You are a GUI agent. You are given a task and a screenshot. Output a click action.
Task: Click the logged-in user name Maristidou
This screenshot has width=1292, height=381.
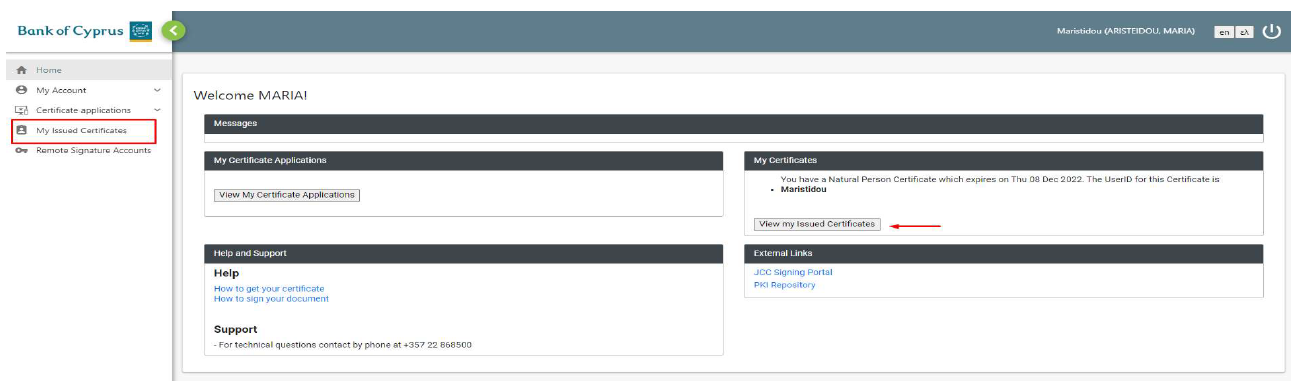(x=1126, y=32)
